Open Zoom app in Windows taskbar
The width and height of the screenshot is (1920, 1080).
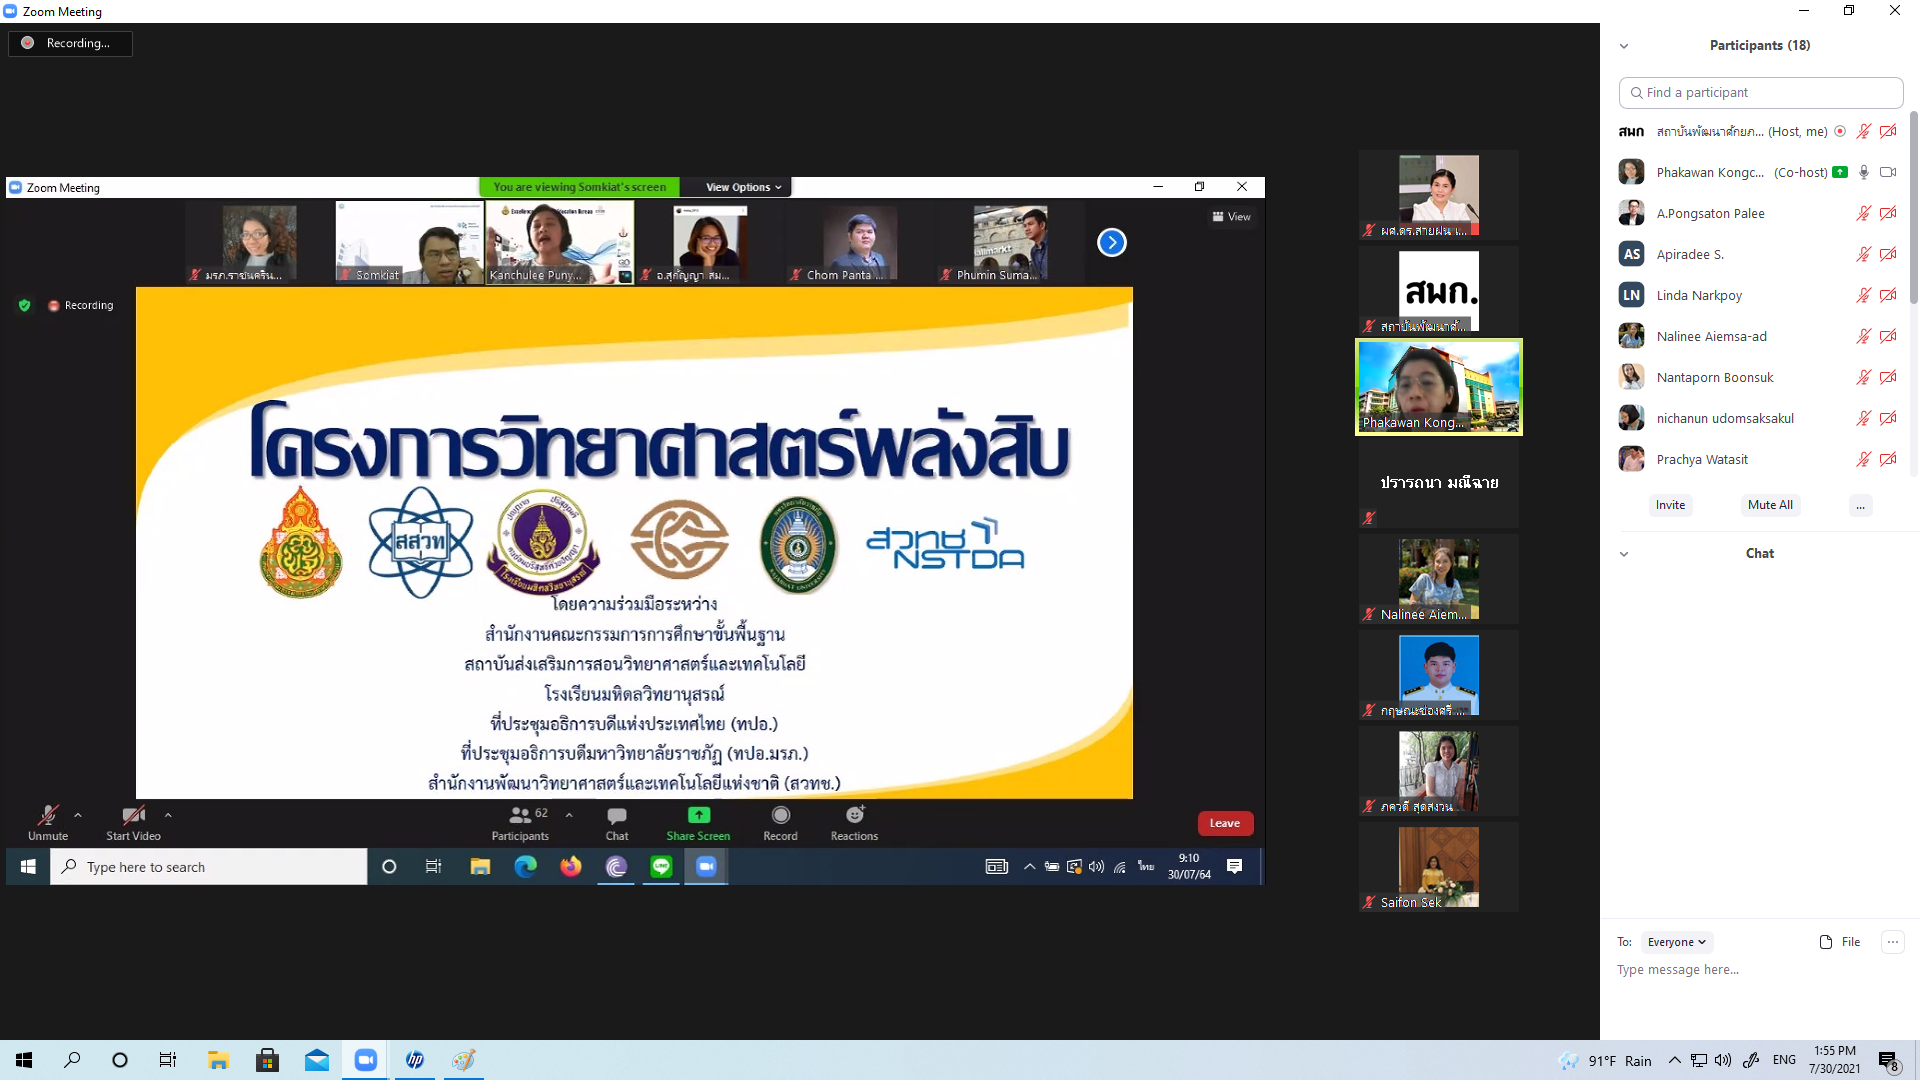tap(365, 1060)
